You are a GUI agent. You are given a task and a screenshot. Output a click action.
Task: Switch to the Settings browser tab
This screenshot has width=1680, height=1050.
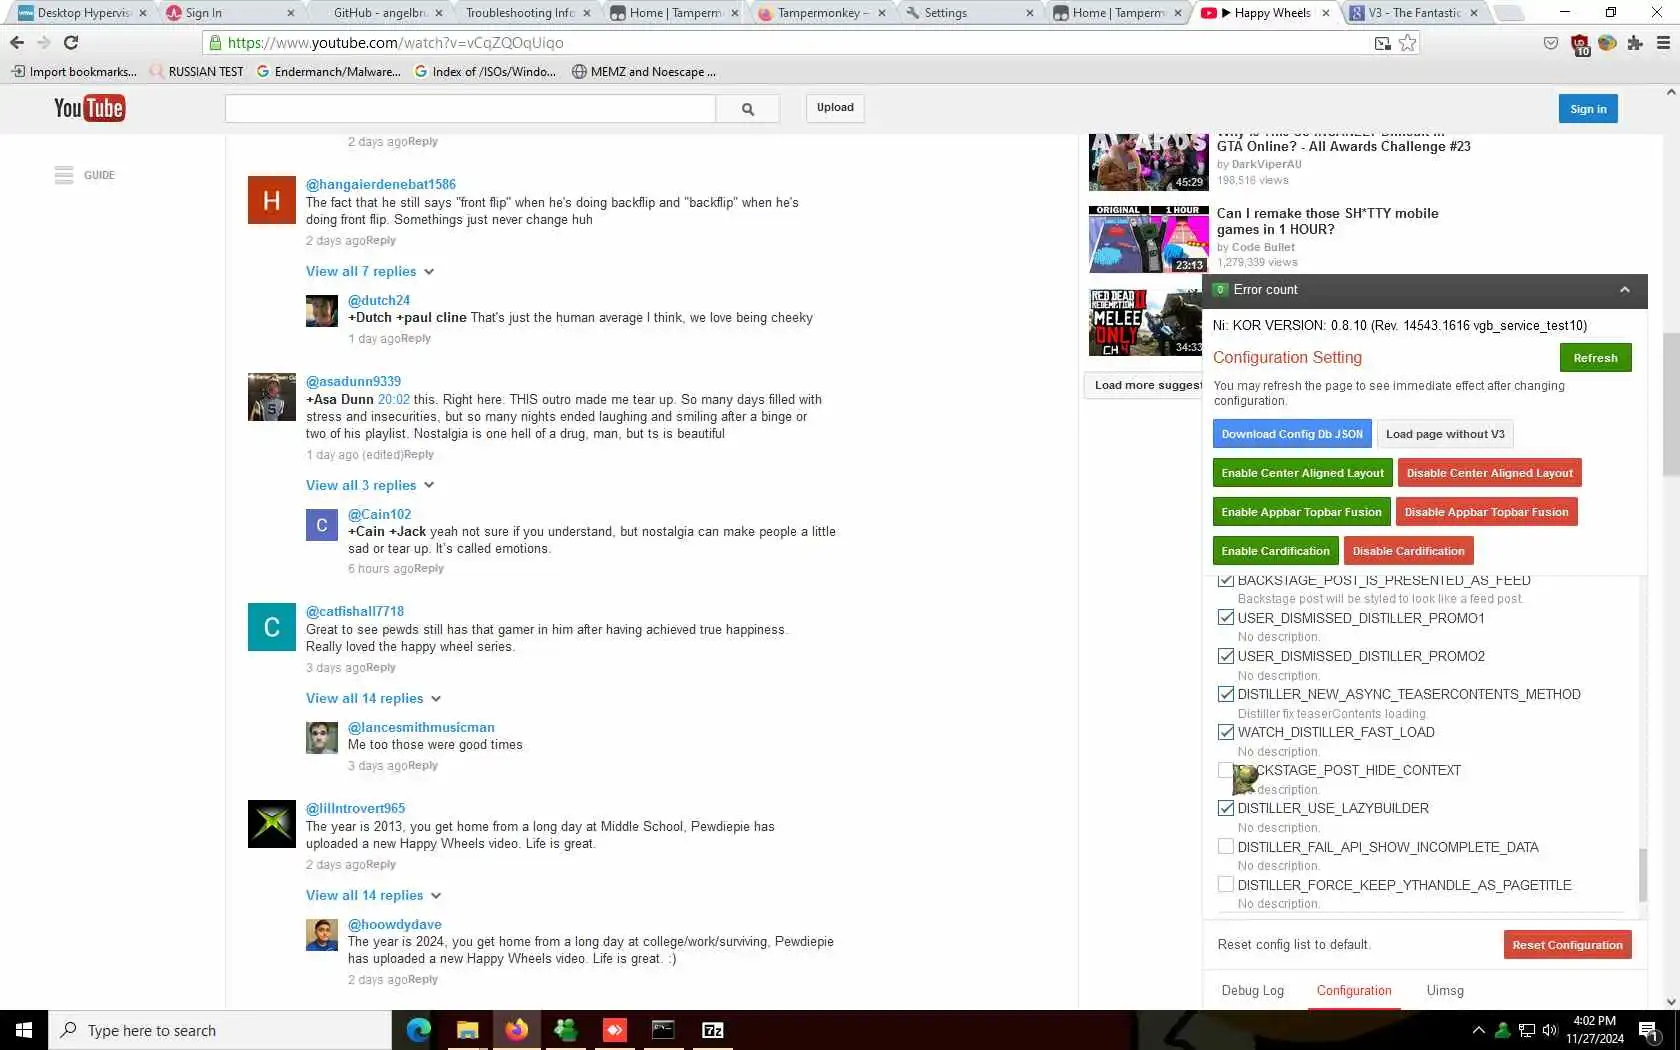[970, 13]
